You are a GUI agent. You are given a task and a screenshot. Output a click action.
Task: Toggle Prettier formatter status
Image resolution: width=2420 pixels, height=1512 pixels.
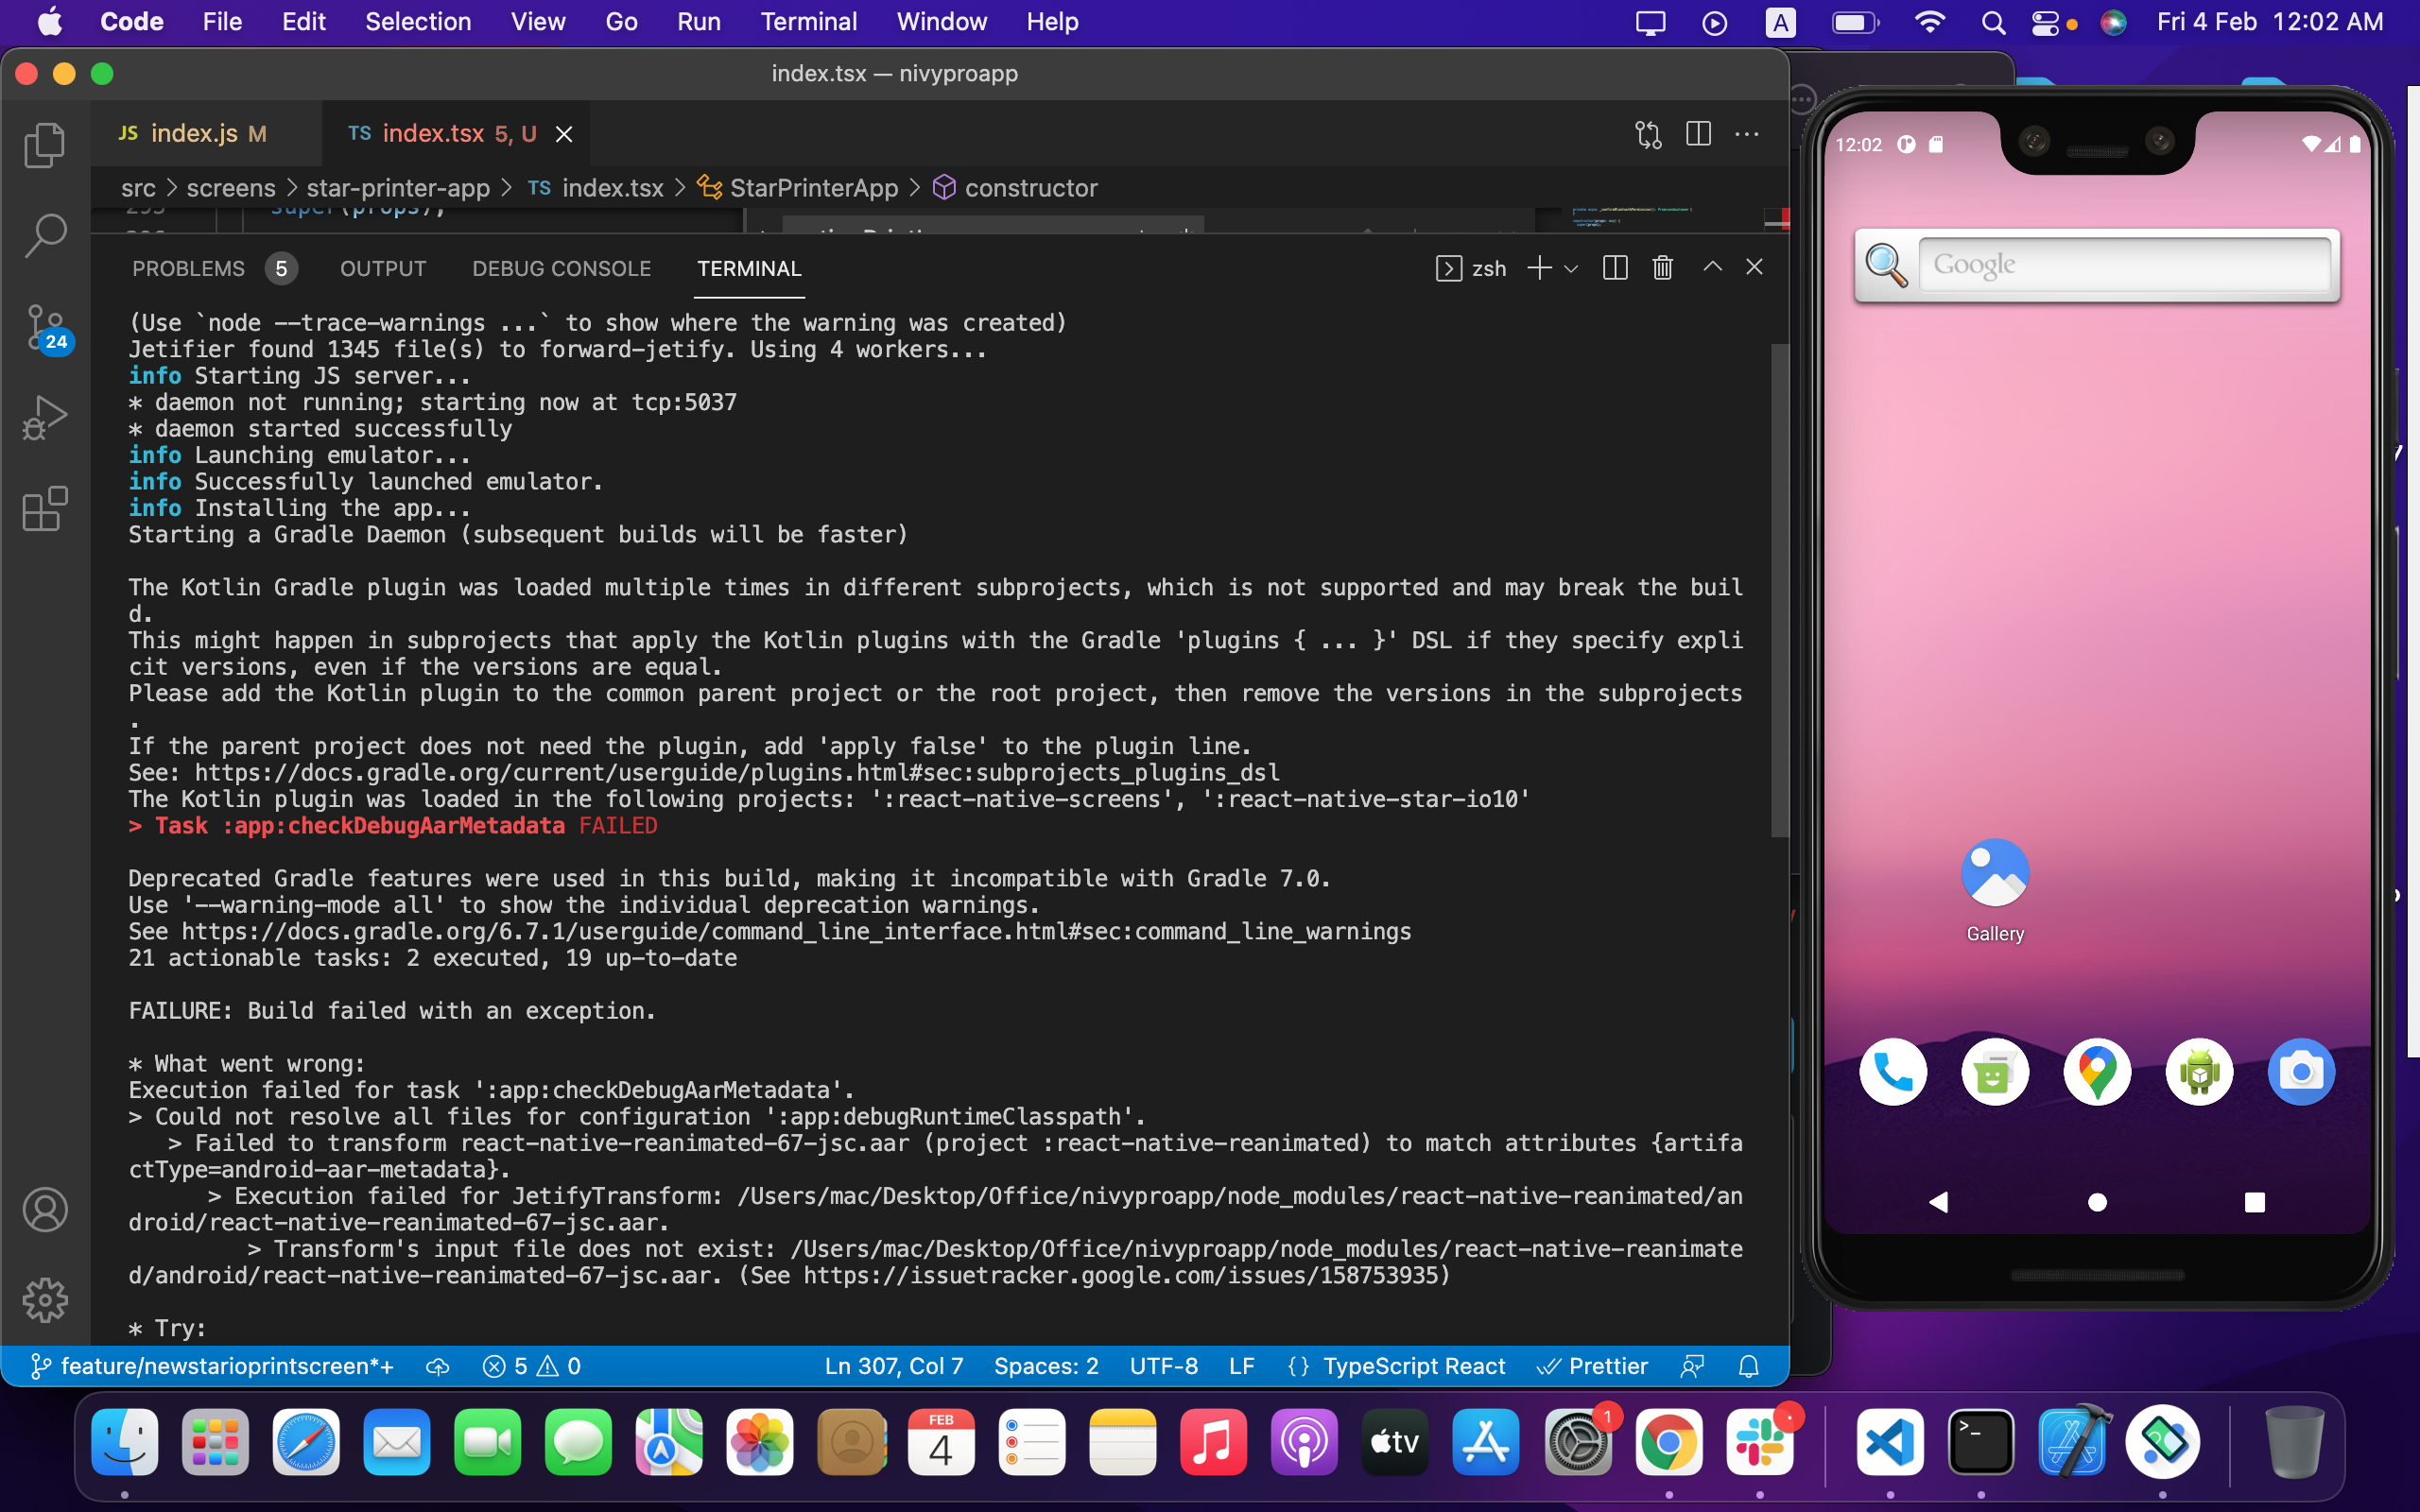1592,1366
